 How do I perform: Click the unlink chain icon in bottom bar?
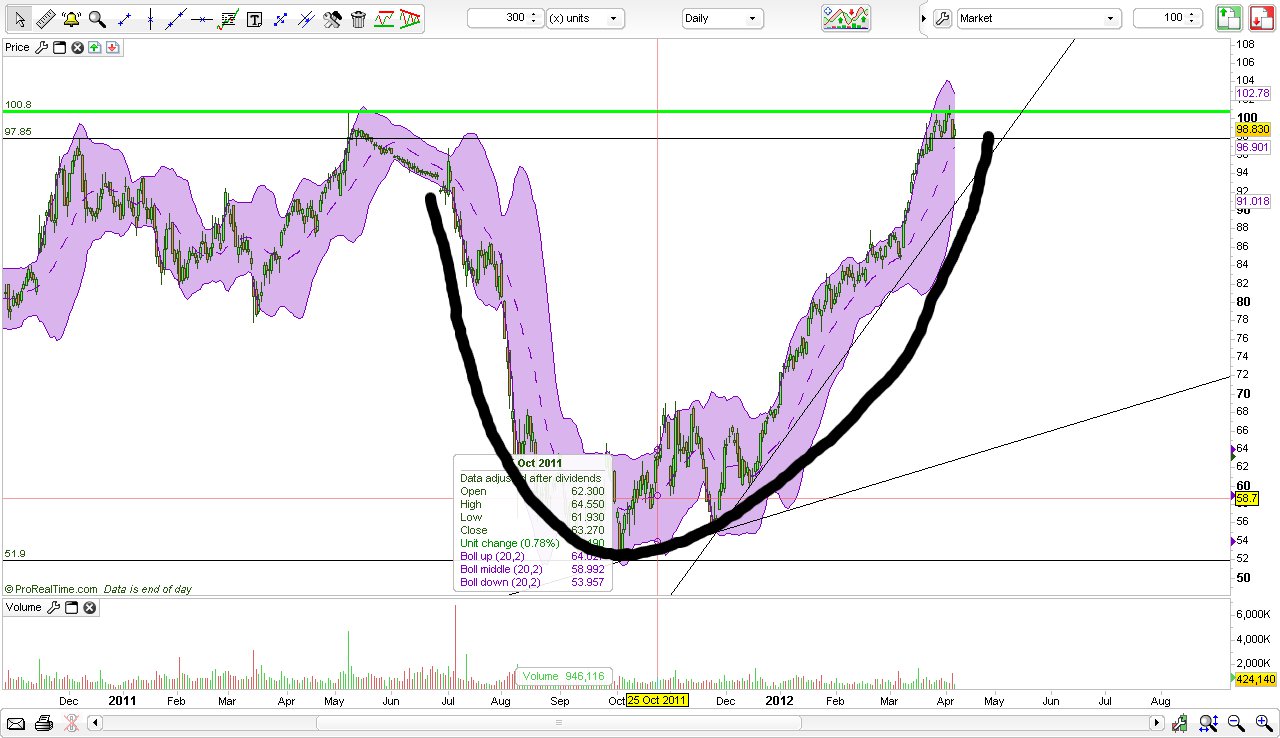point(71,722)
